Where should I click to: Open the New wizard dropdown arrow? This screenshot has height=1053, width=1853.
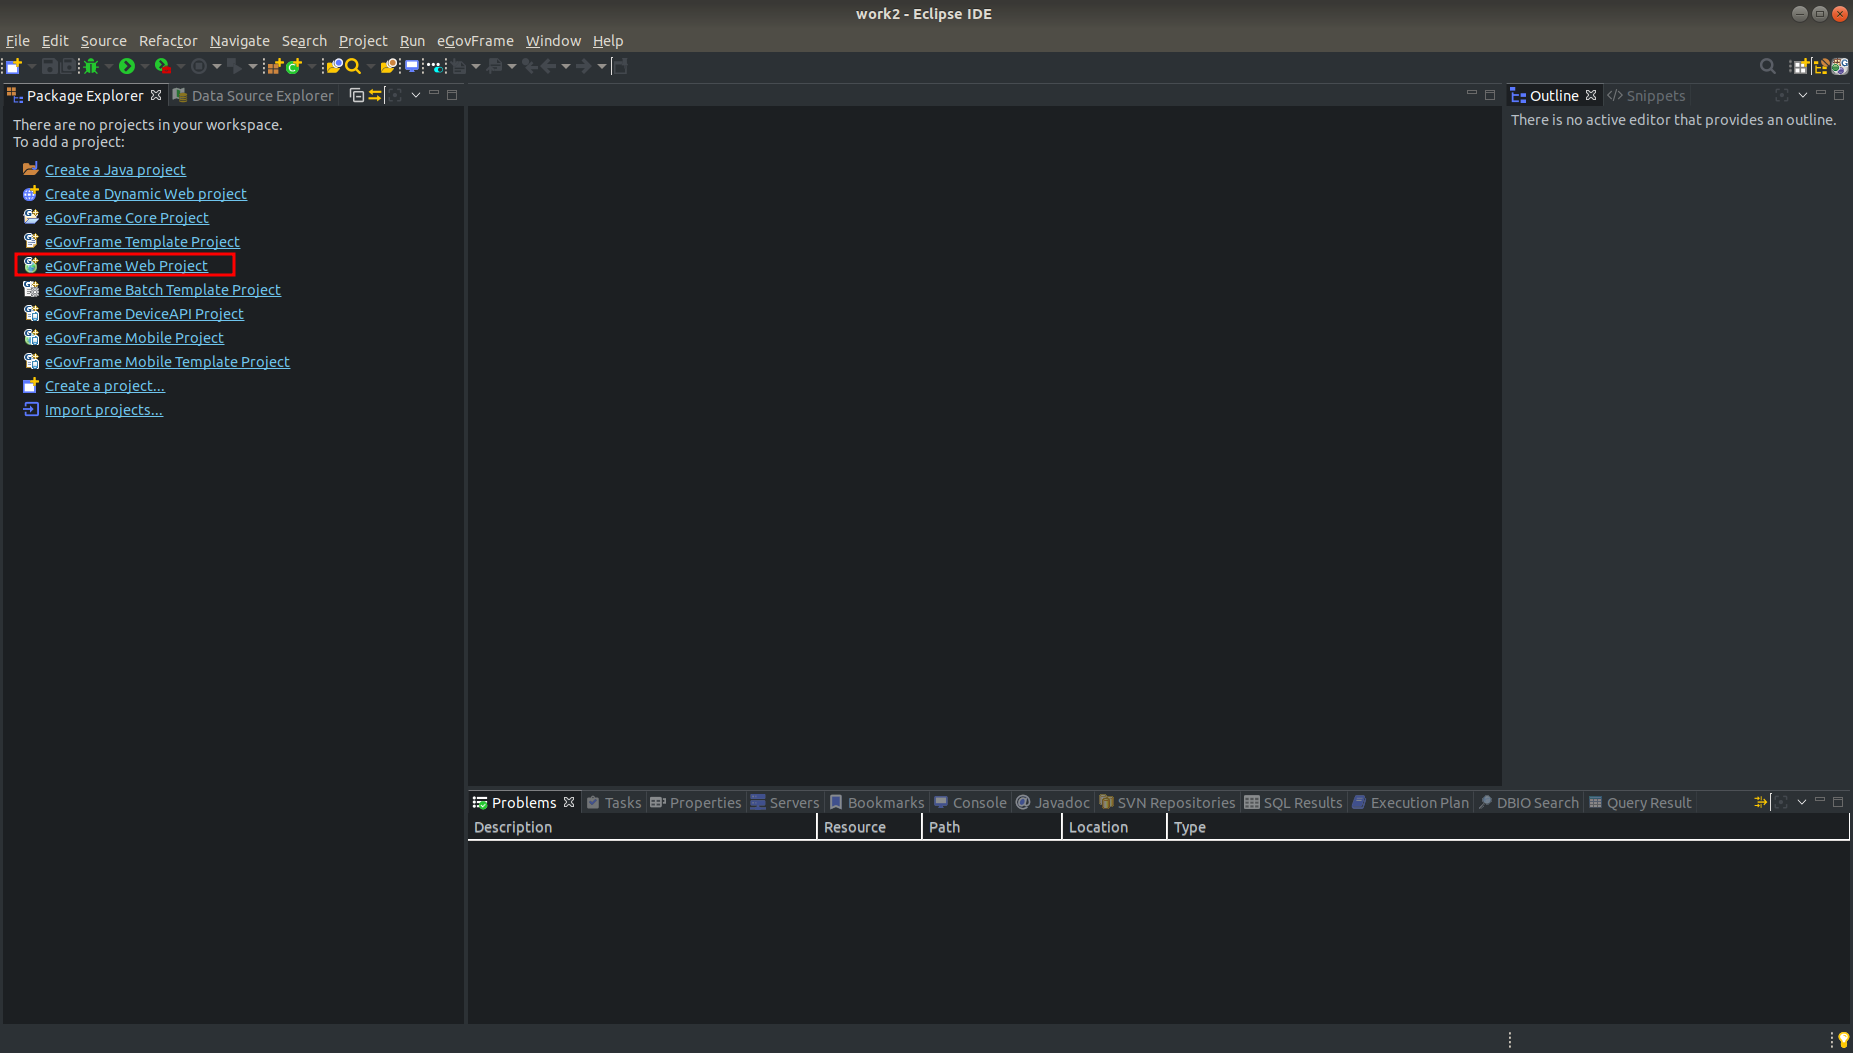coord(32,66)
